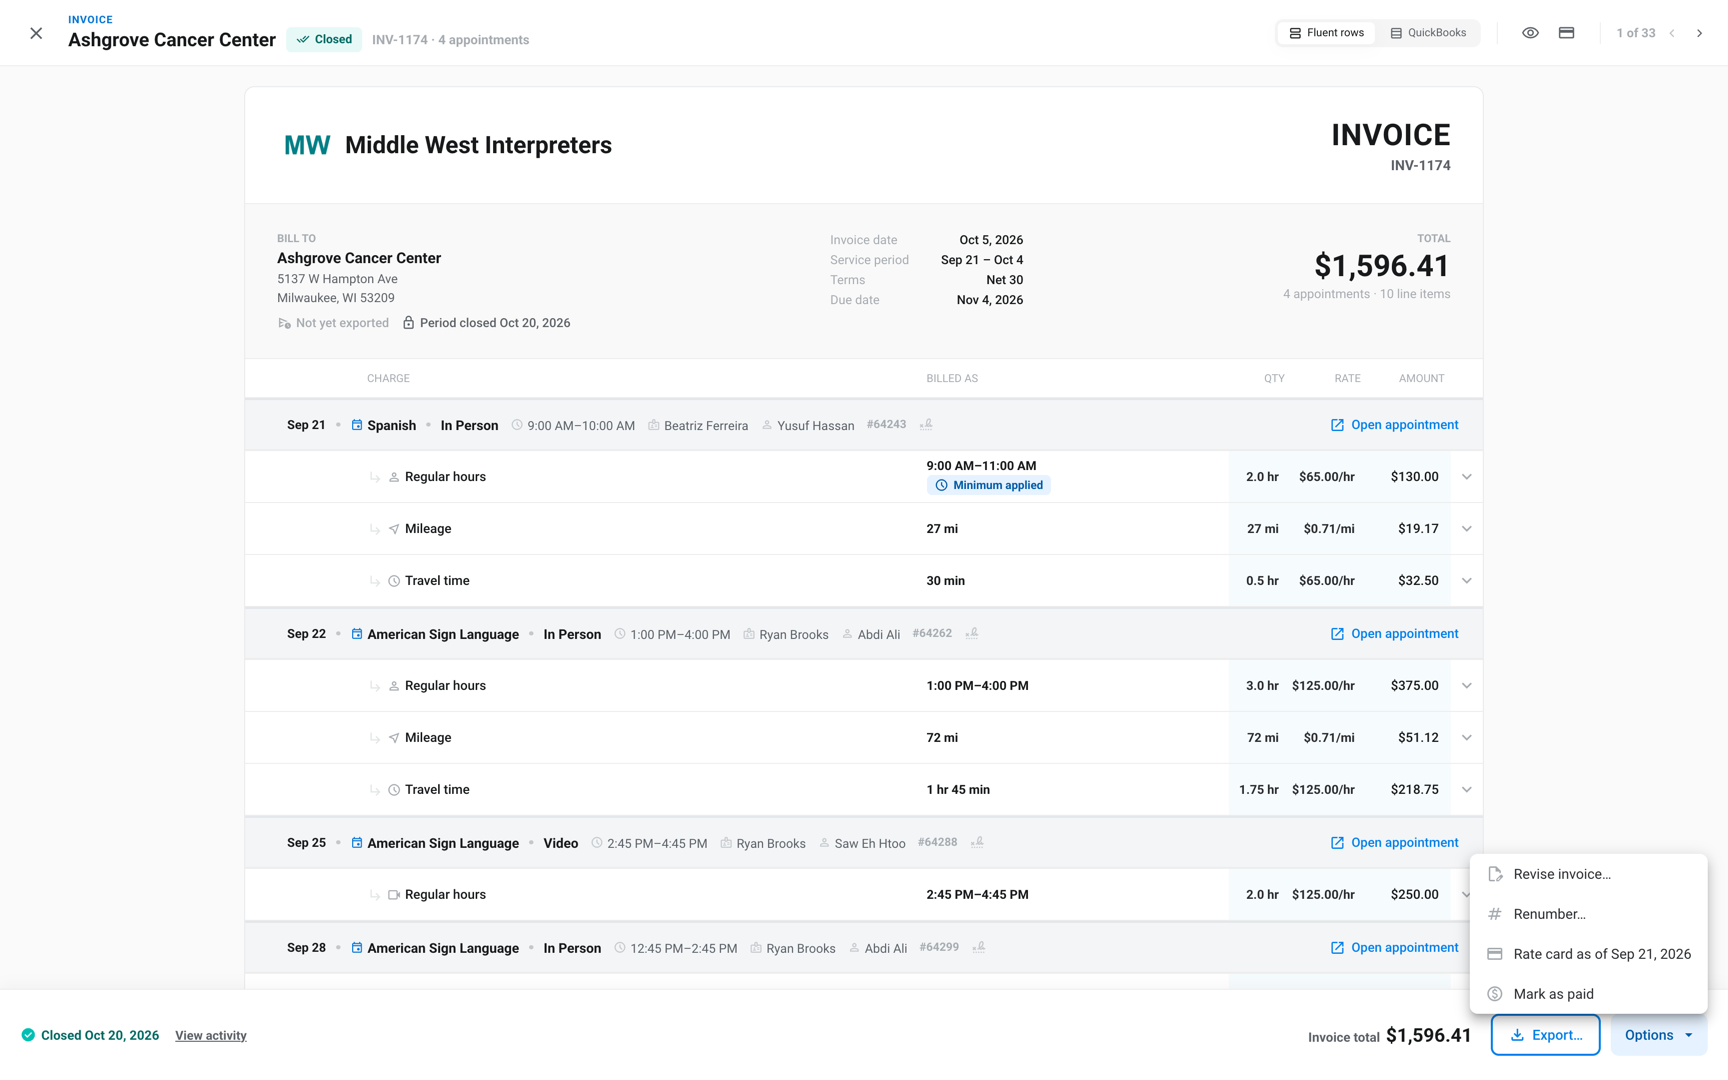Expand the $375.00 Regular hours line
The width and height of the screenshot is (1728, 1080).
pyautogui.click(x=1466, y=686)
